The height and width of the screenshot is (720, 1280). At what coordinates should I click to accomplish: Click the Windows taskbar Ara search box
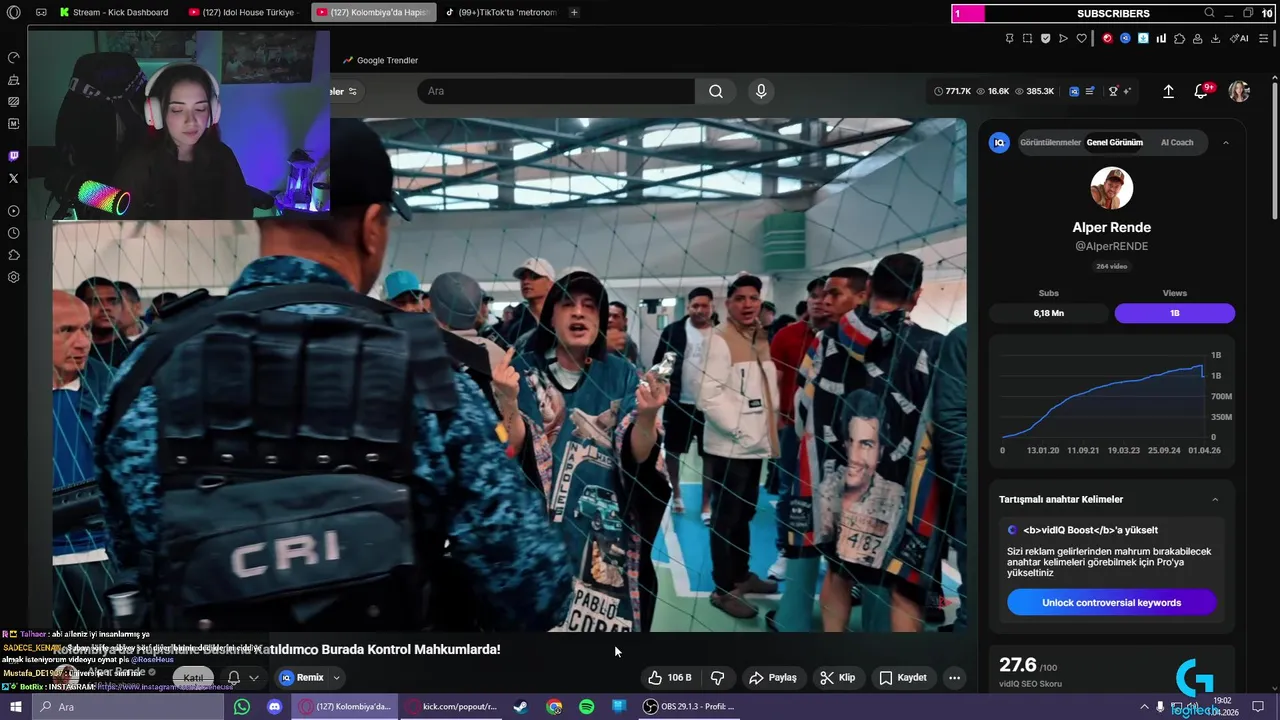click(128, 706)
